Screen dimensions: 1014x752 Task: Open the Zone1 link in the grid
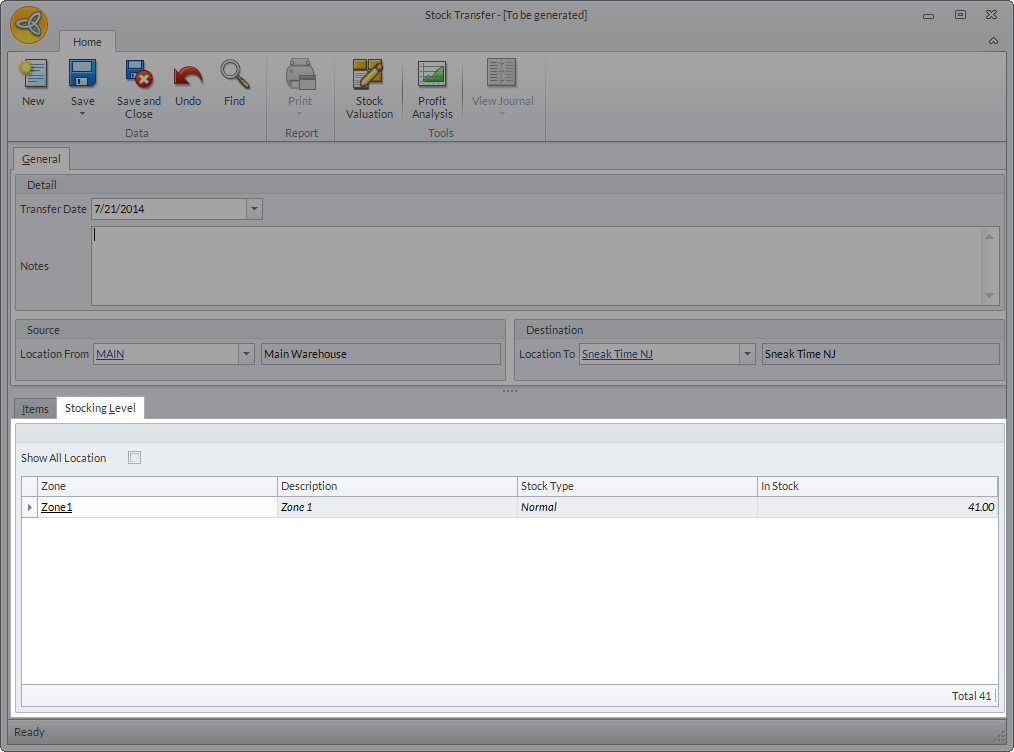tap(56, 507)
